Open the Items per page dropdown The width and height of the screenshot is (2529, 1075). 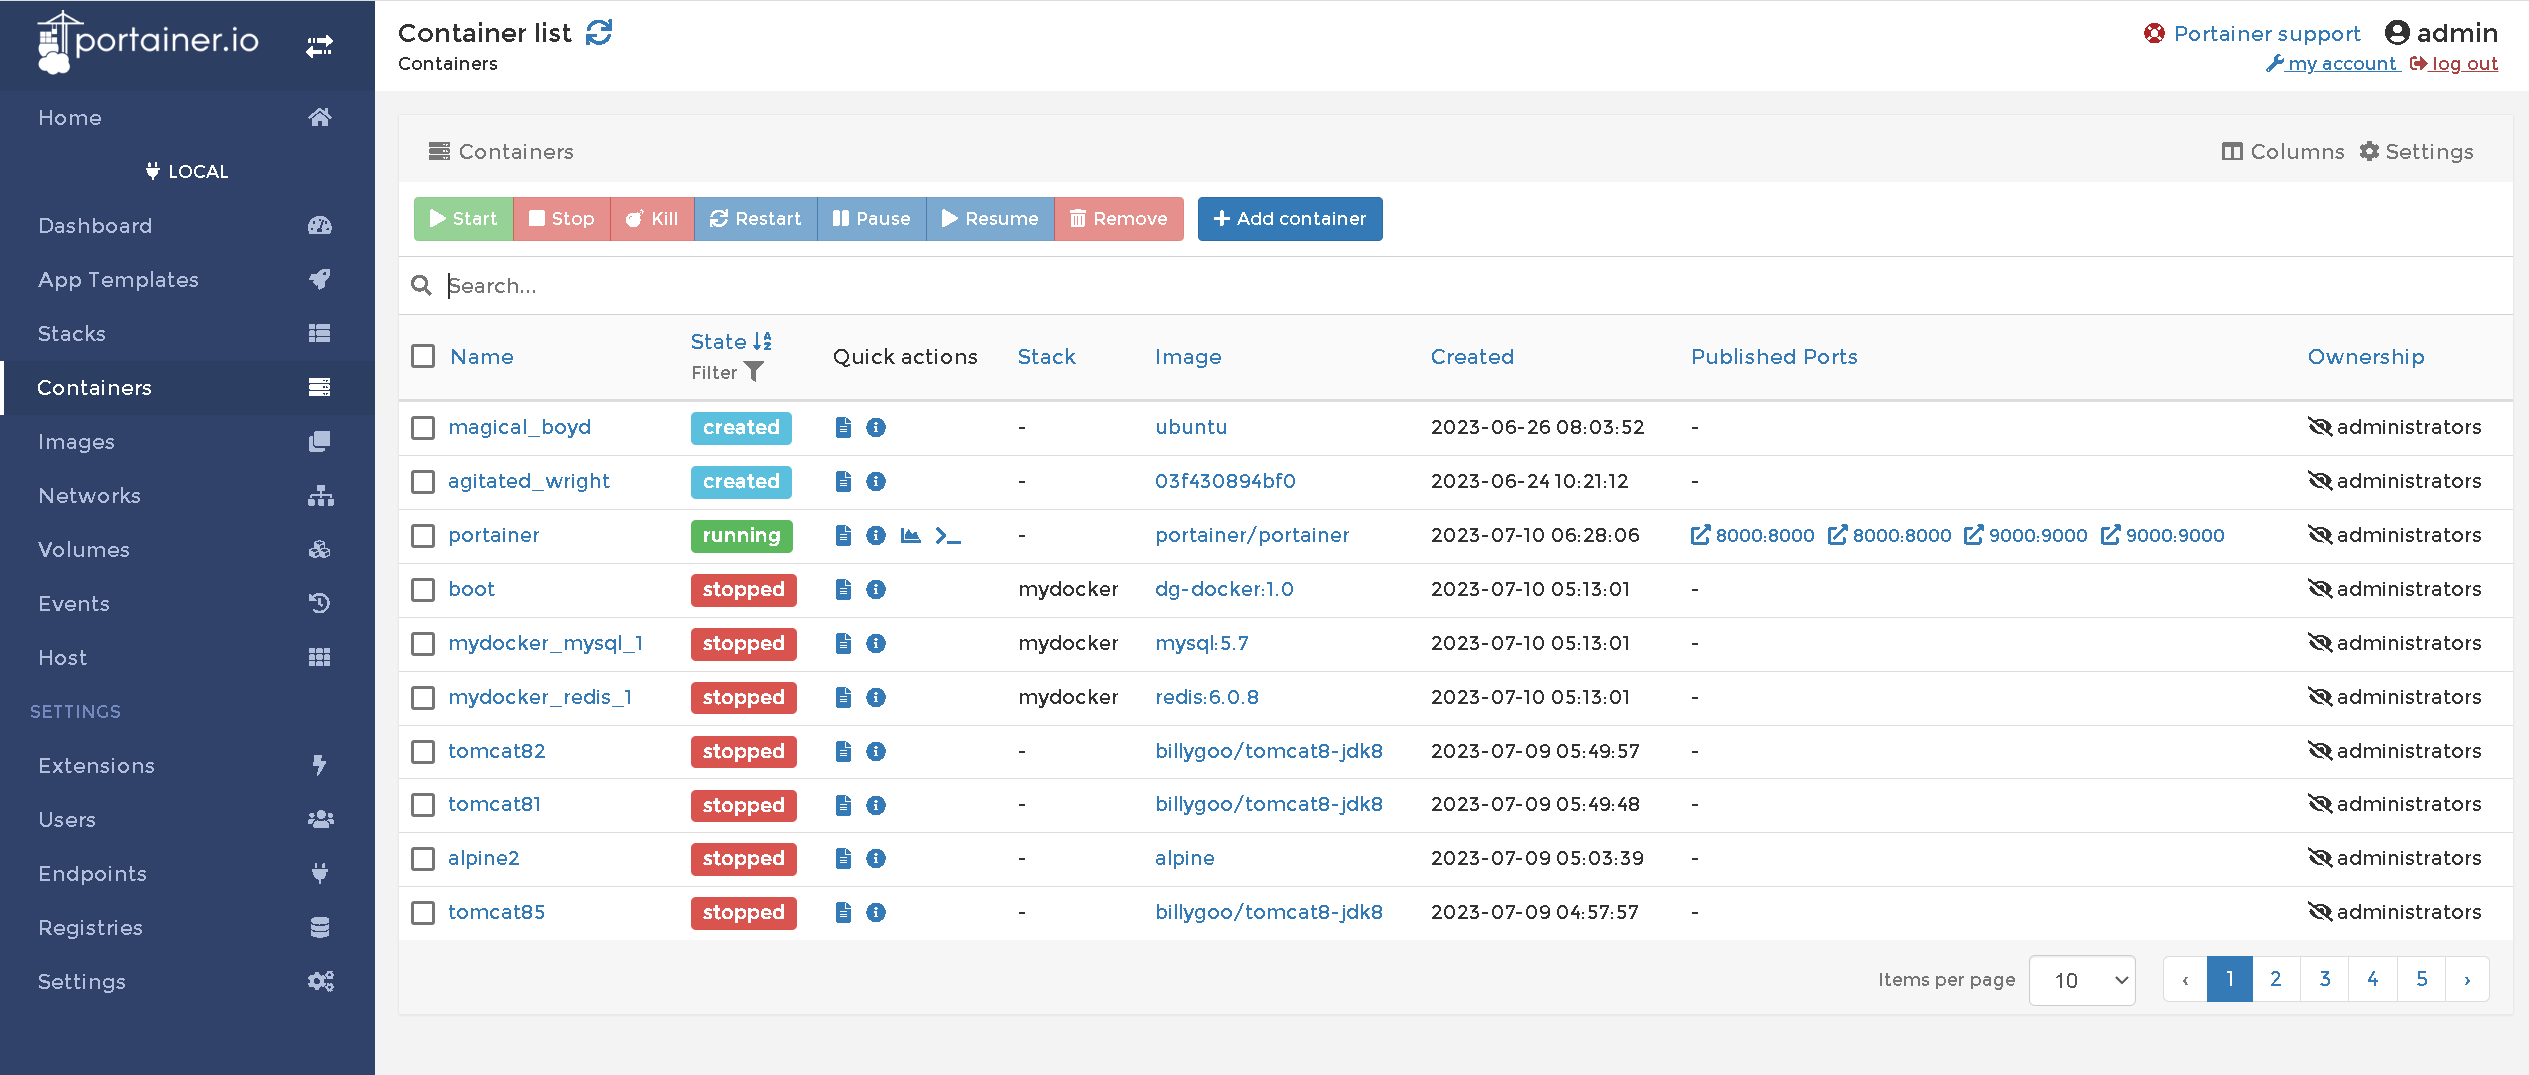coord(2082,980)
